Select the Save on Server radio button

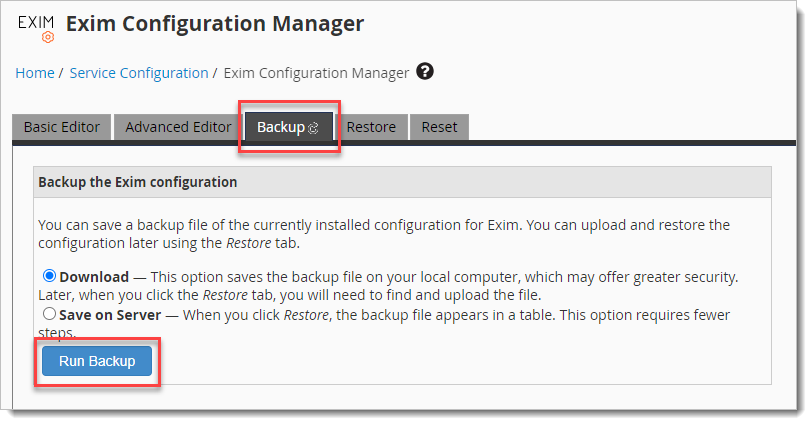click(x=49, y=314)
